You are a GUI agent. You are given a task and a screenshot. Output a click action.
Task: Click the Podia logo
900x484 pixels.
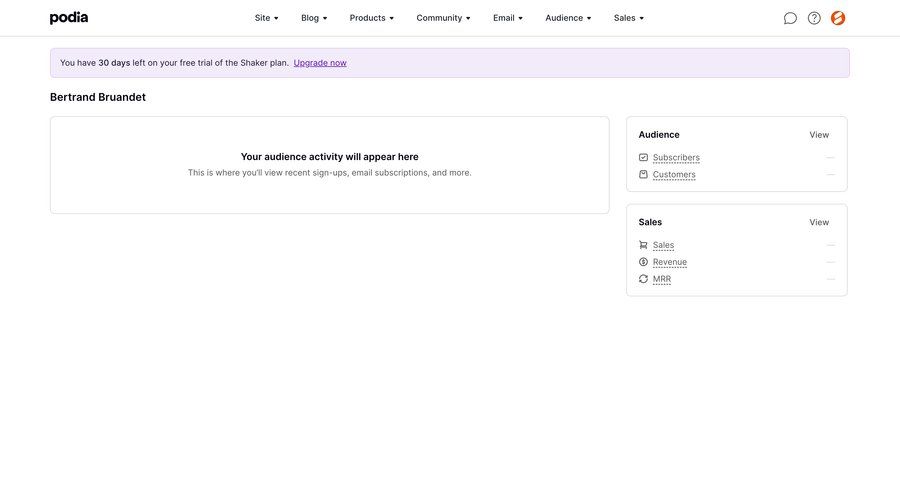pos(69,18)
